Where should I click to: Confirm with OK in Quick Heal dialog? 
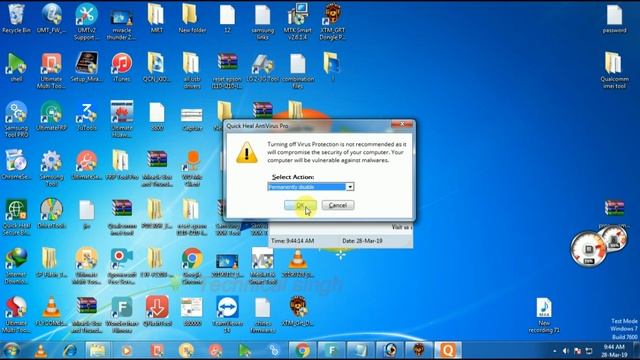pyautogui.click(x=300, y=205)
